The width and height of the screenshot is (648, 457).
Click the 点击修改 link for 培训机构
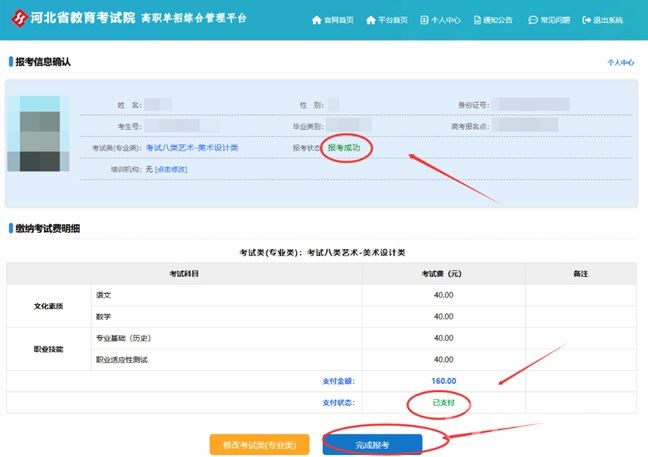click(171, 169)
